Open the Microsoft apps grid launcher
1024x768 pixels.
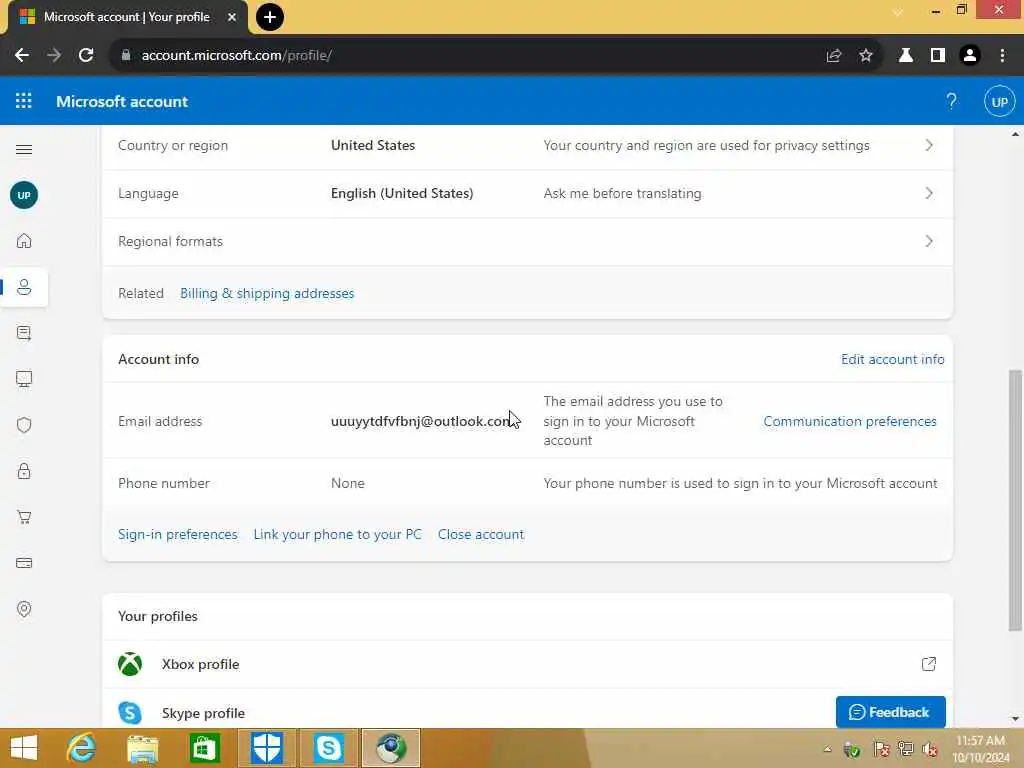pyautogui.click(x=24, y=101)
